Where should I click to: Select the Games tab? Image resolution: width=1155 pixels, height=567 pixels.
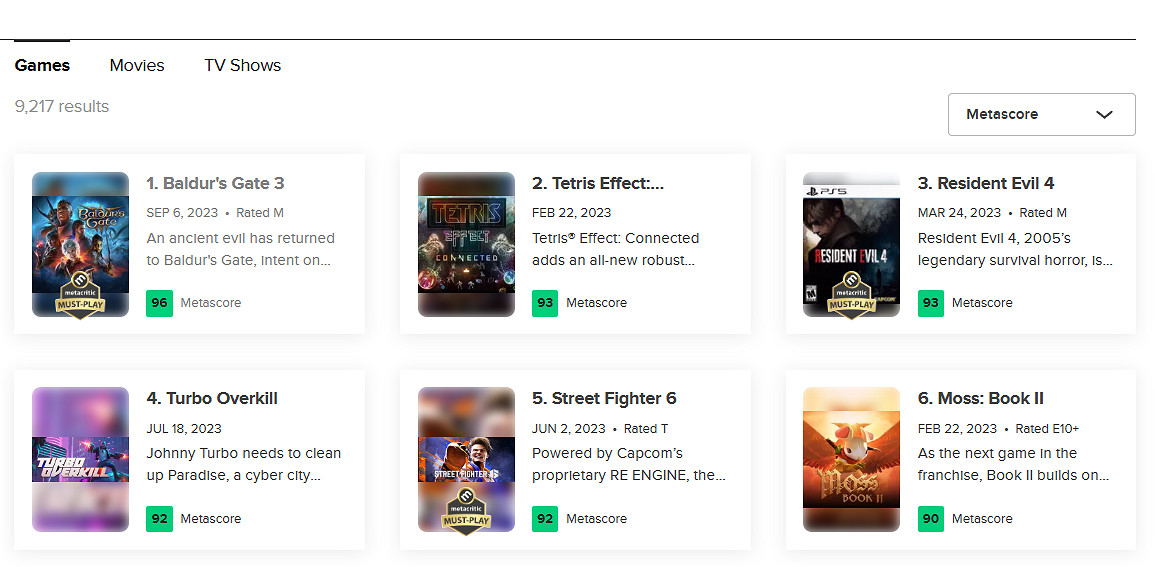(42, 65)
